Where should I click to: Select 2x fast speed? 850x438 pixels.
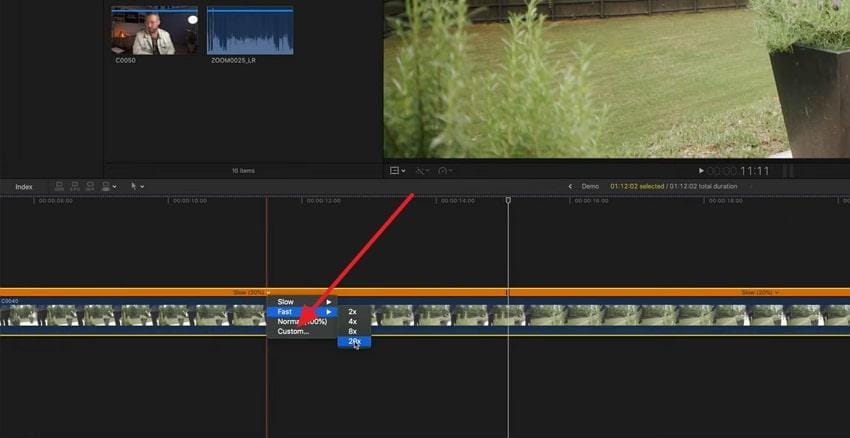pos(354,312)
